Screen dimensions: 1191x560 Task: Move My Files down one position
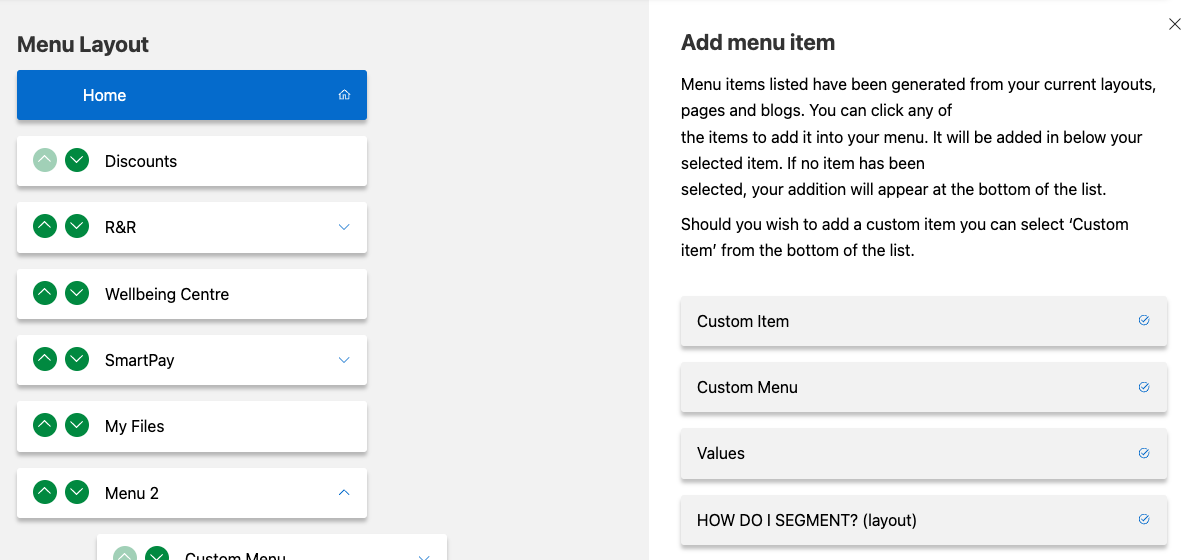[77, 426]
